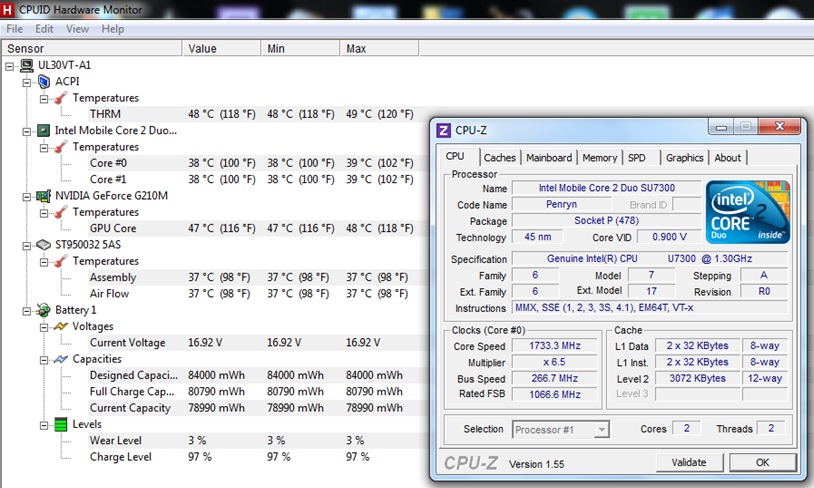Select the THRM sensor row
This screenshot has width=814, height=488.
click(251, 114)
